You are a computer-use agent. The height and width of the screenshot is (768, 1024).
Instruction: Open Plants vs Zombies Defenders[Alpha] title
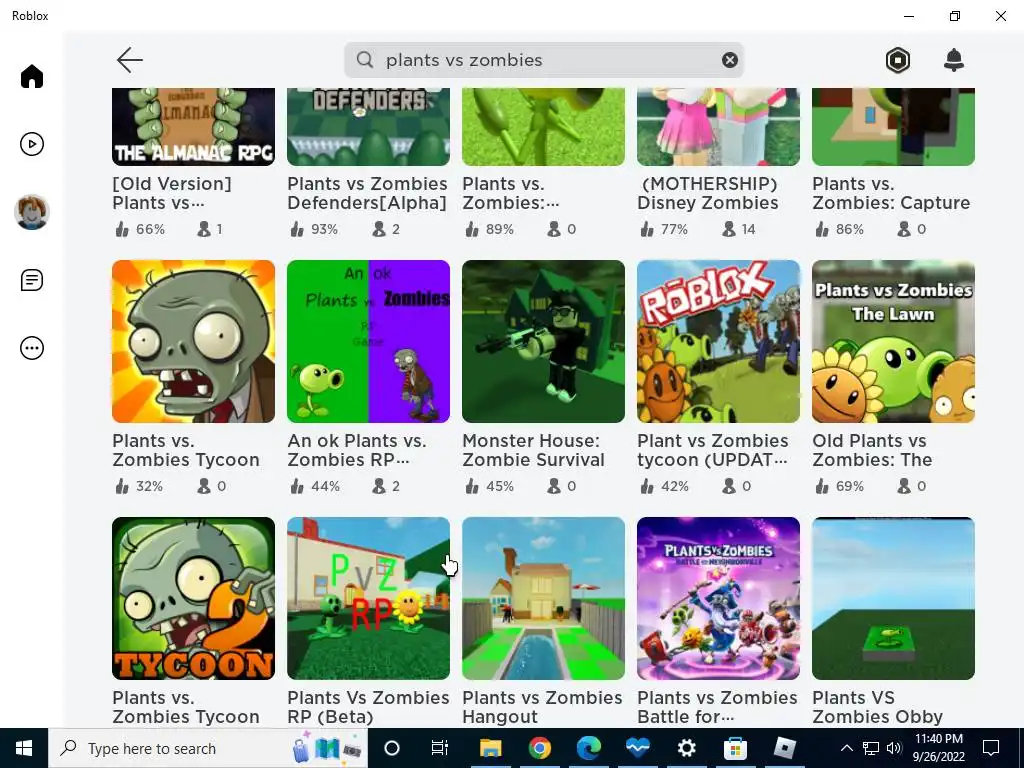click(x=367, y=193)
